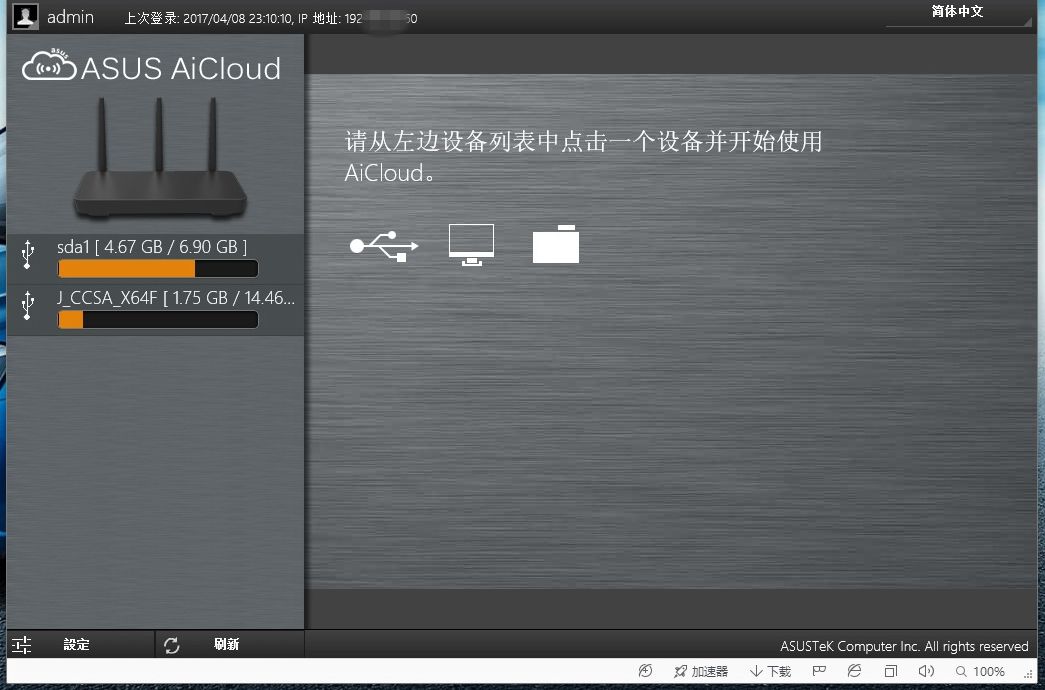The height and width of the screenshot is (690, 1045).
Task: Click the router device image
Action: pyautogui.click(x=159, y=157)
